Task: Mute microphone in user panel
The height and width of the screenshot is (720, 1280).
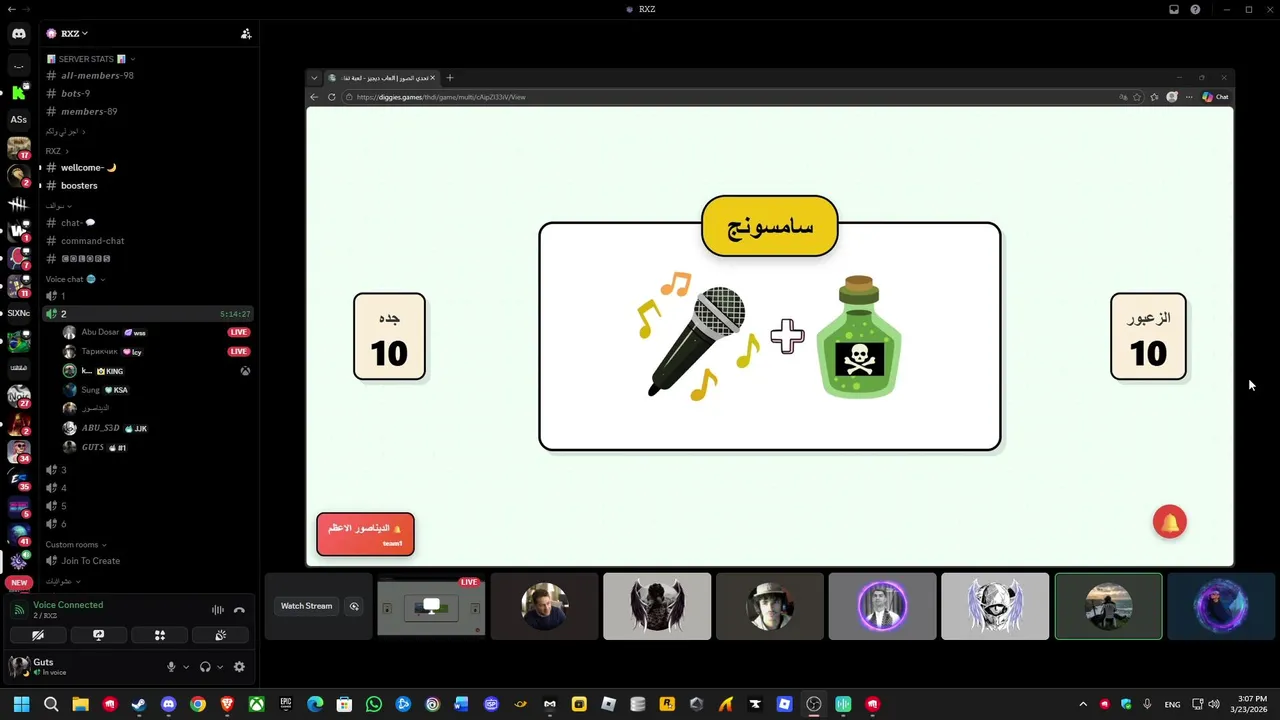Action: pos(171,667)
